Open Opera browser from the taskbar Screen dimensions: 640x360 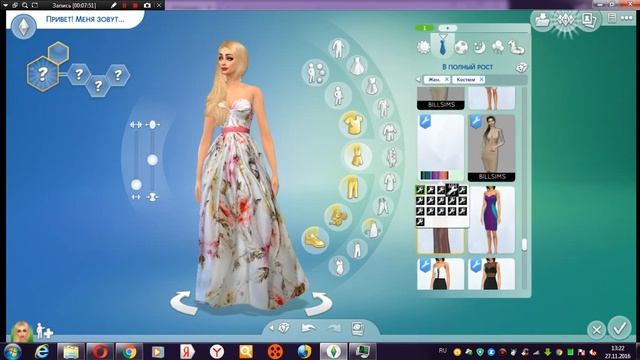[100, 351]
